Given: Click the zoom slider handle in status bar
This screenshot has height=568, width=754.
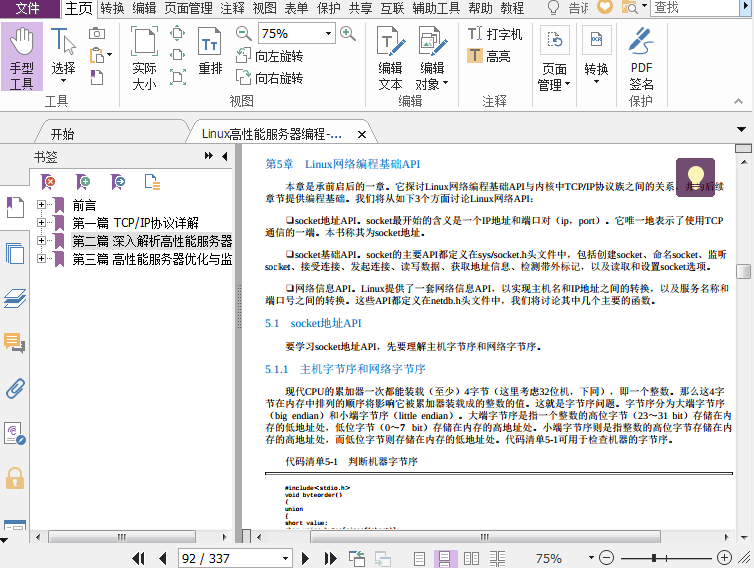Looking at the screenshot, I should (x=654, y=558).
